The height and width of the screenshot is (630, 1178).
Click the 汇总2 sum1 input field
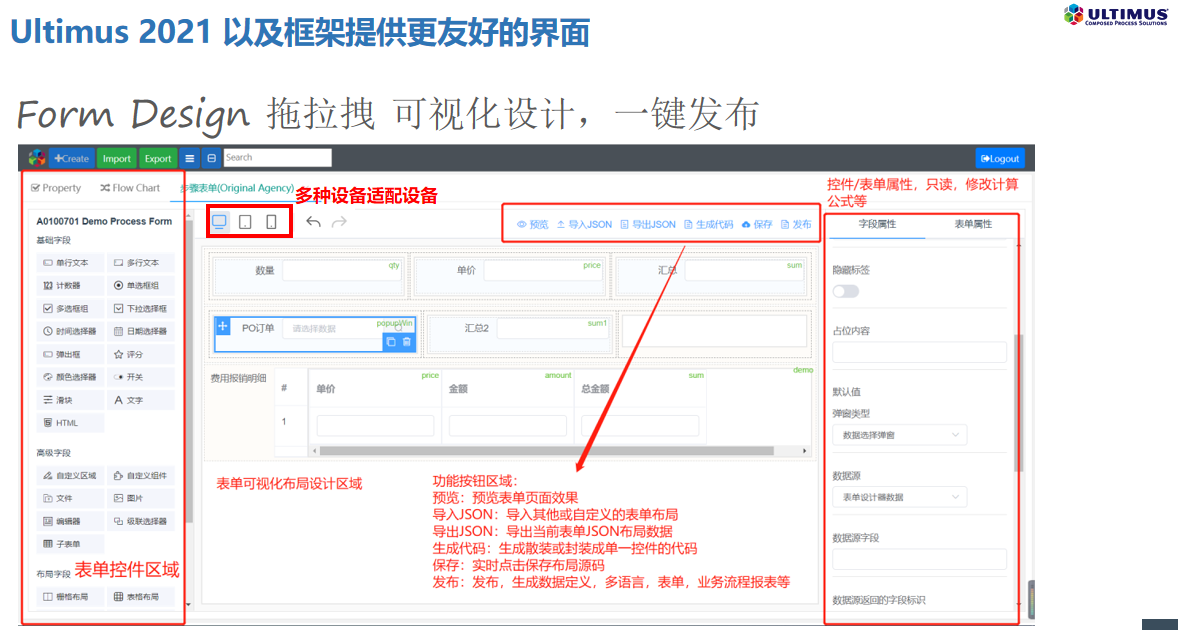pyautogui.click(x=553, y=328)
